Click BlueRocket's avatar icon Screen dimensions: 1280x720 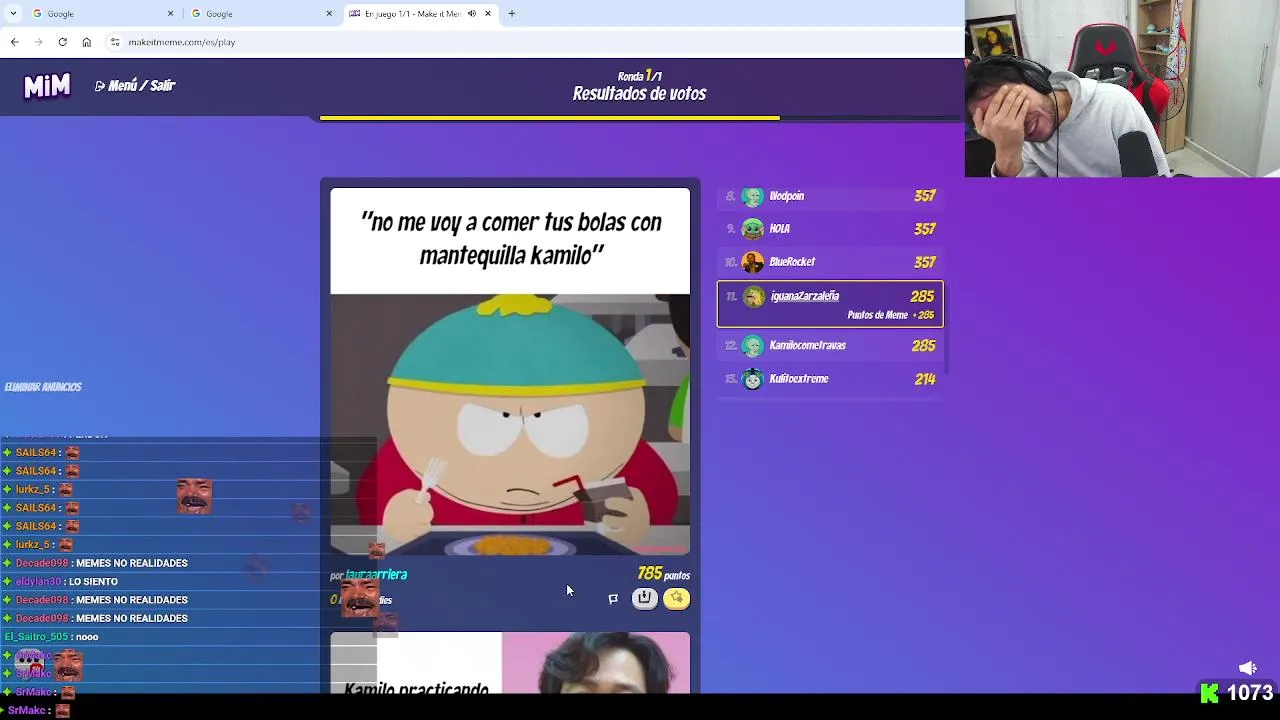click(x=753, y=262)
